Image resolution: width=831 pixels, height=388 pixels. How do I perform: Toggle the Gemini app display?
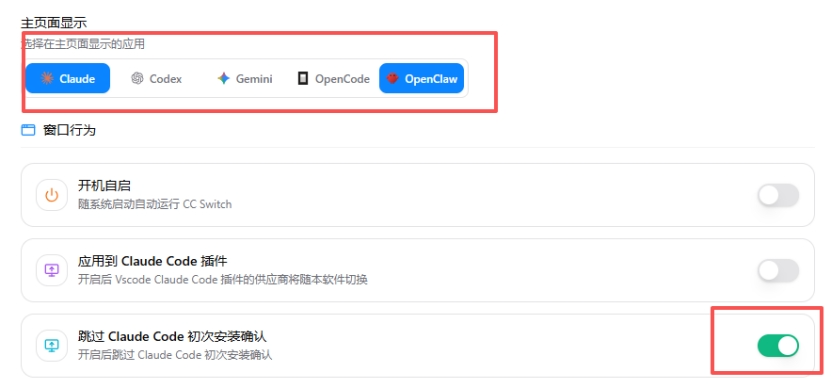(245, 78)
